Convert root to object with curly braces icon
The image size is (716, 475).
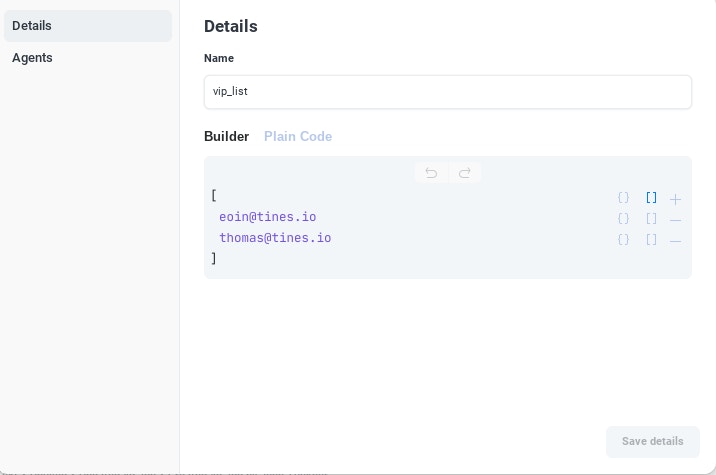coord(623,198)
